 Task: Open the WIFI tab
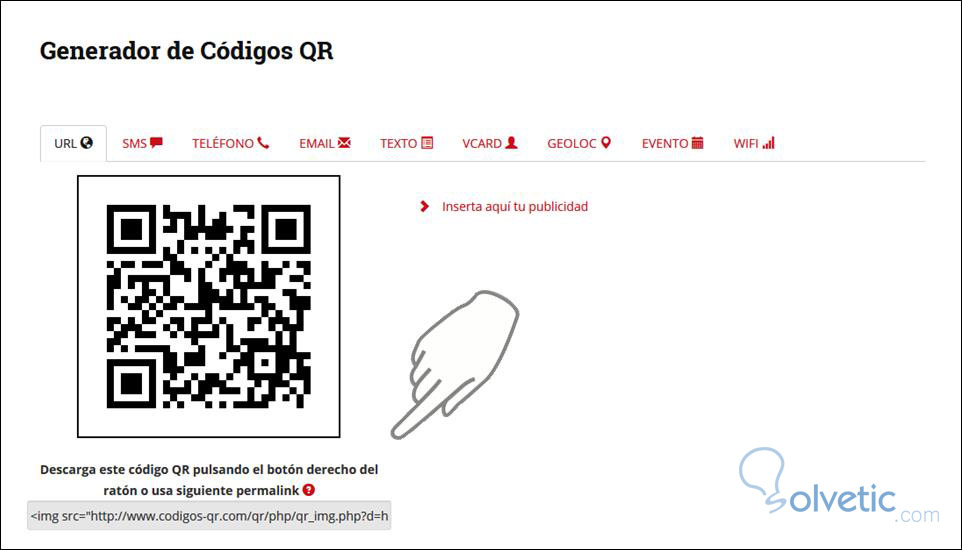[x=754, y=143]
